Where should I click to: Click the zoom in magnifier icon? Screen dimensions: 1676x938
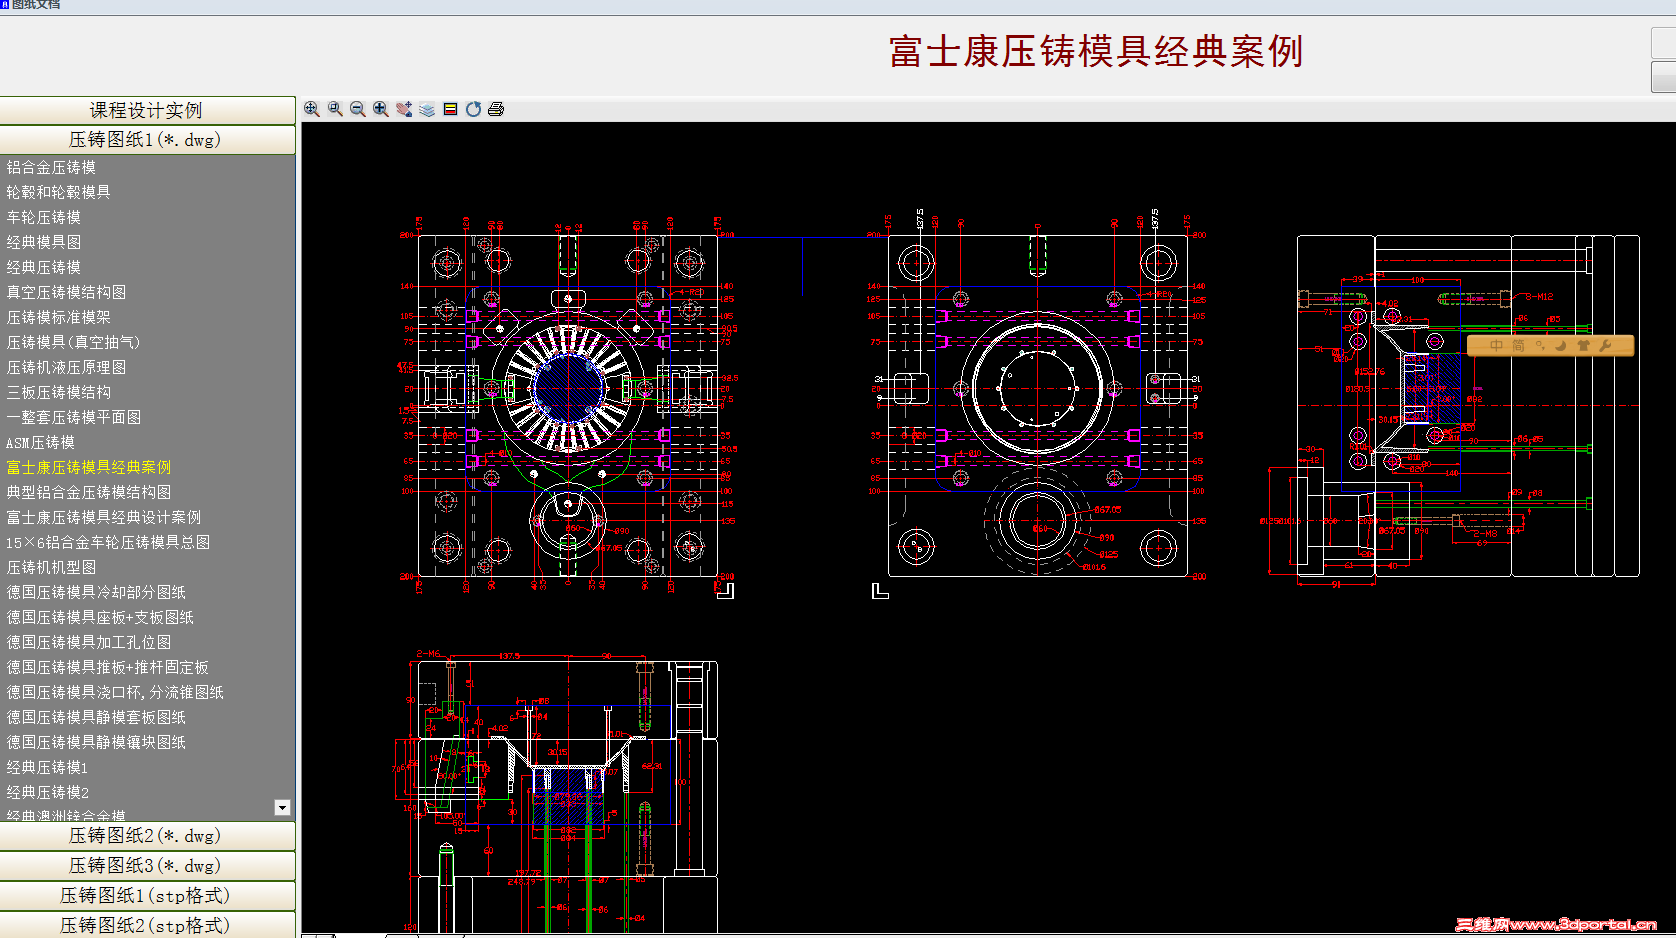[381, 109]
